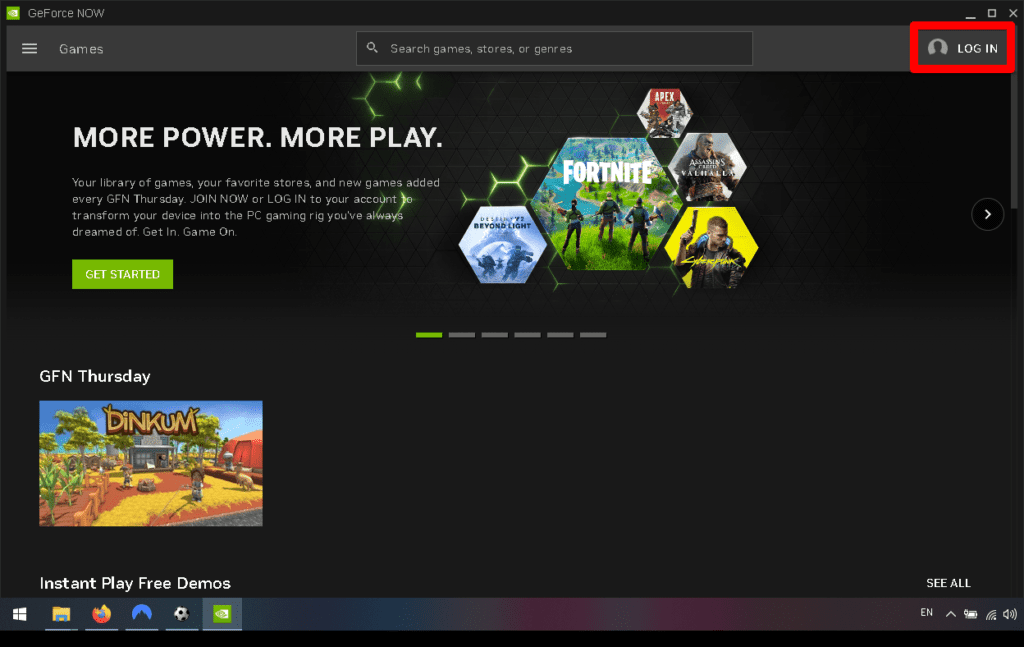Jump to the second carousel slide indicator
The width and height of the screenshot is (1024, 647).
462,335
